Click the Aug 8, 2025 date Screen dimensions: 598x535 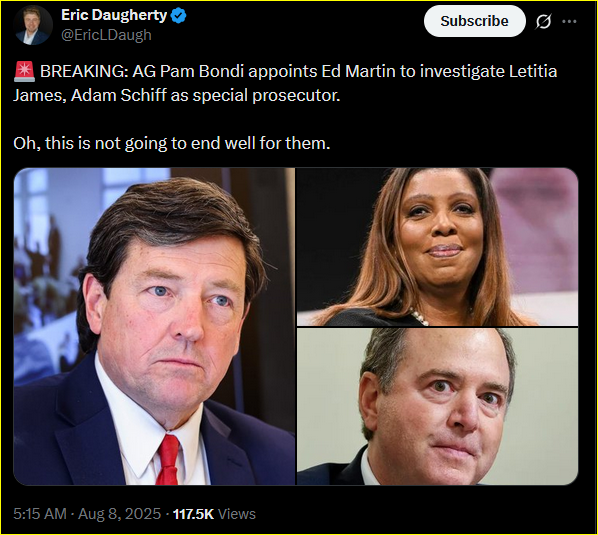point(119,514)
